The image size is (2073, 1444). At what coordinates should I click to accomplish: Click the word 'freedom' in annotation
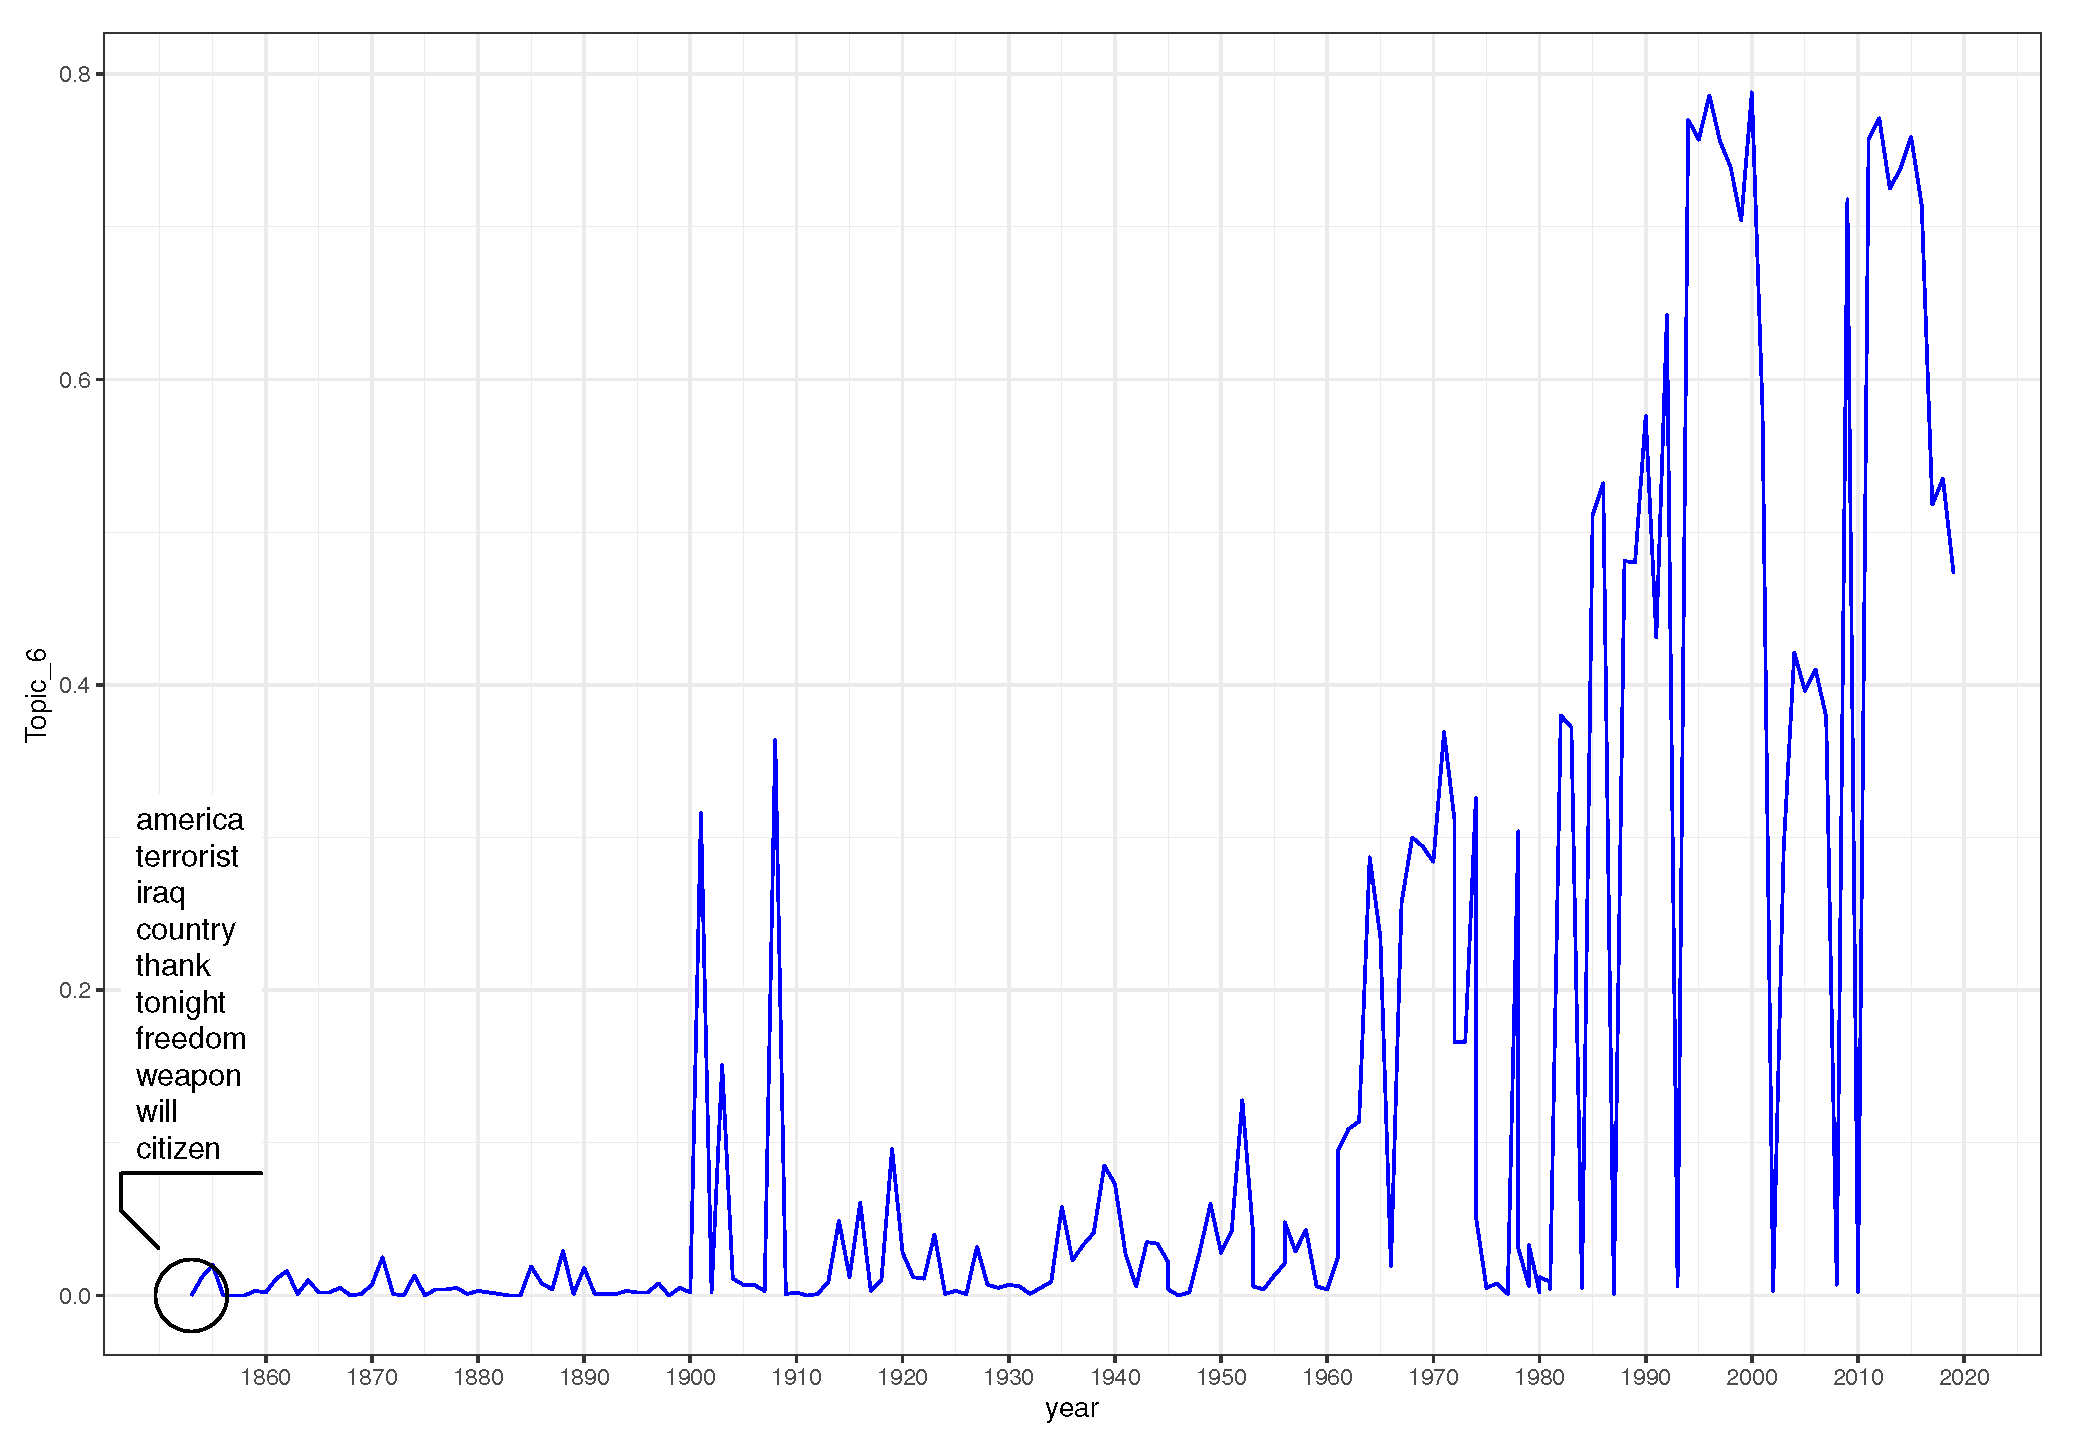pyautogui.click(x=190, y=1039)
